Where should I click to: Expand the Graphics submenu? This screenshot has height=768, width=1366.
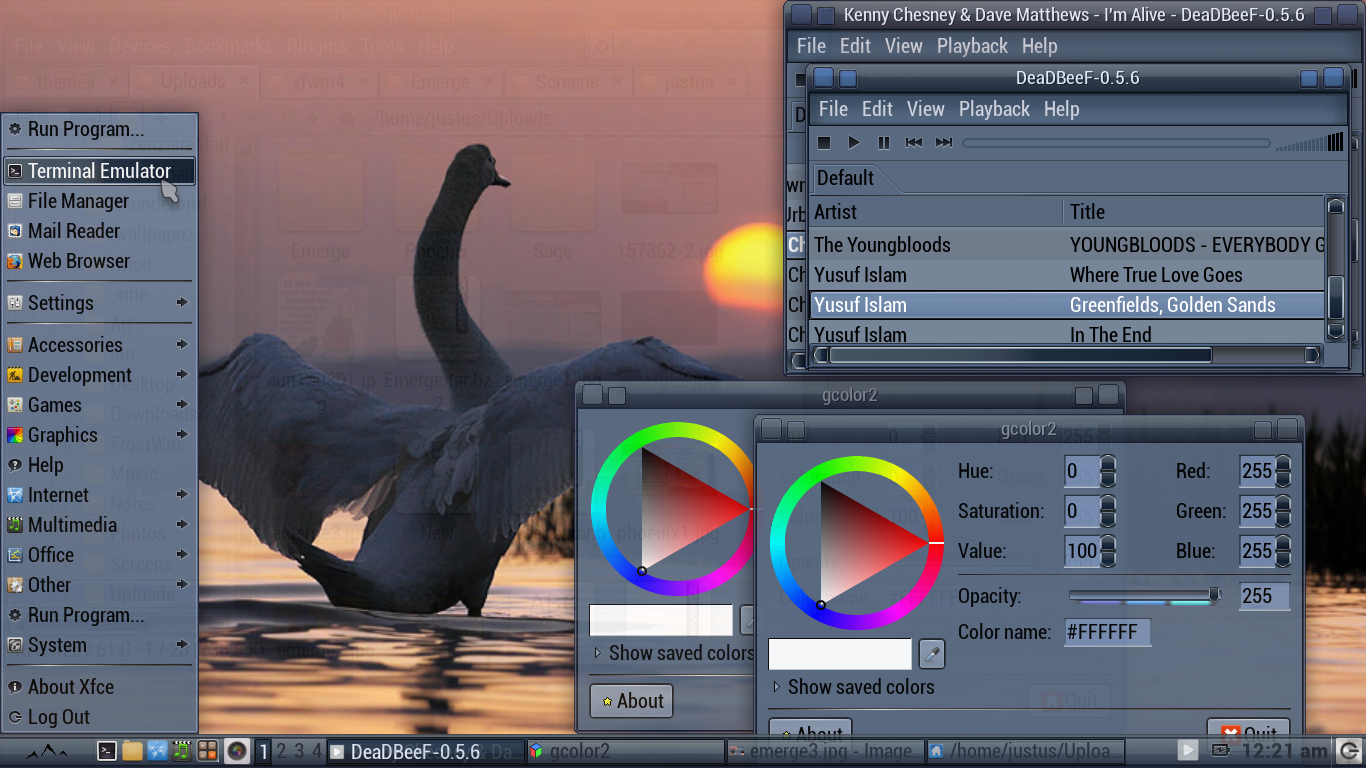coord(99,435)
